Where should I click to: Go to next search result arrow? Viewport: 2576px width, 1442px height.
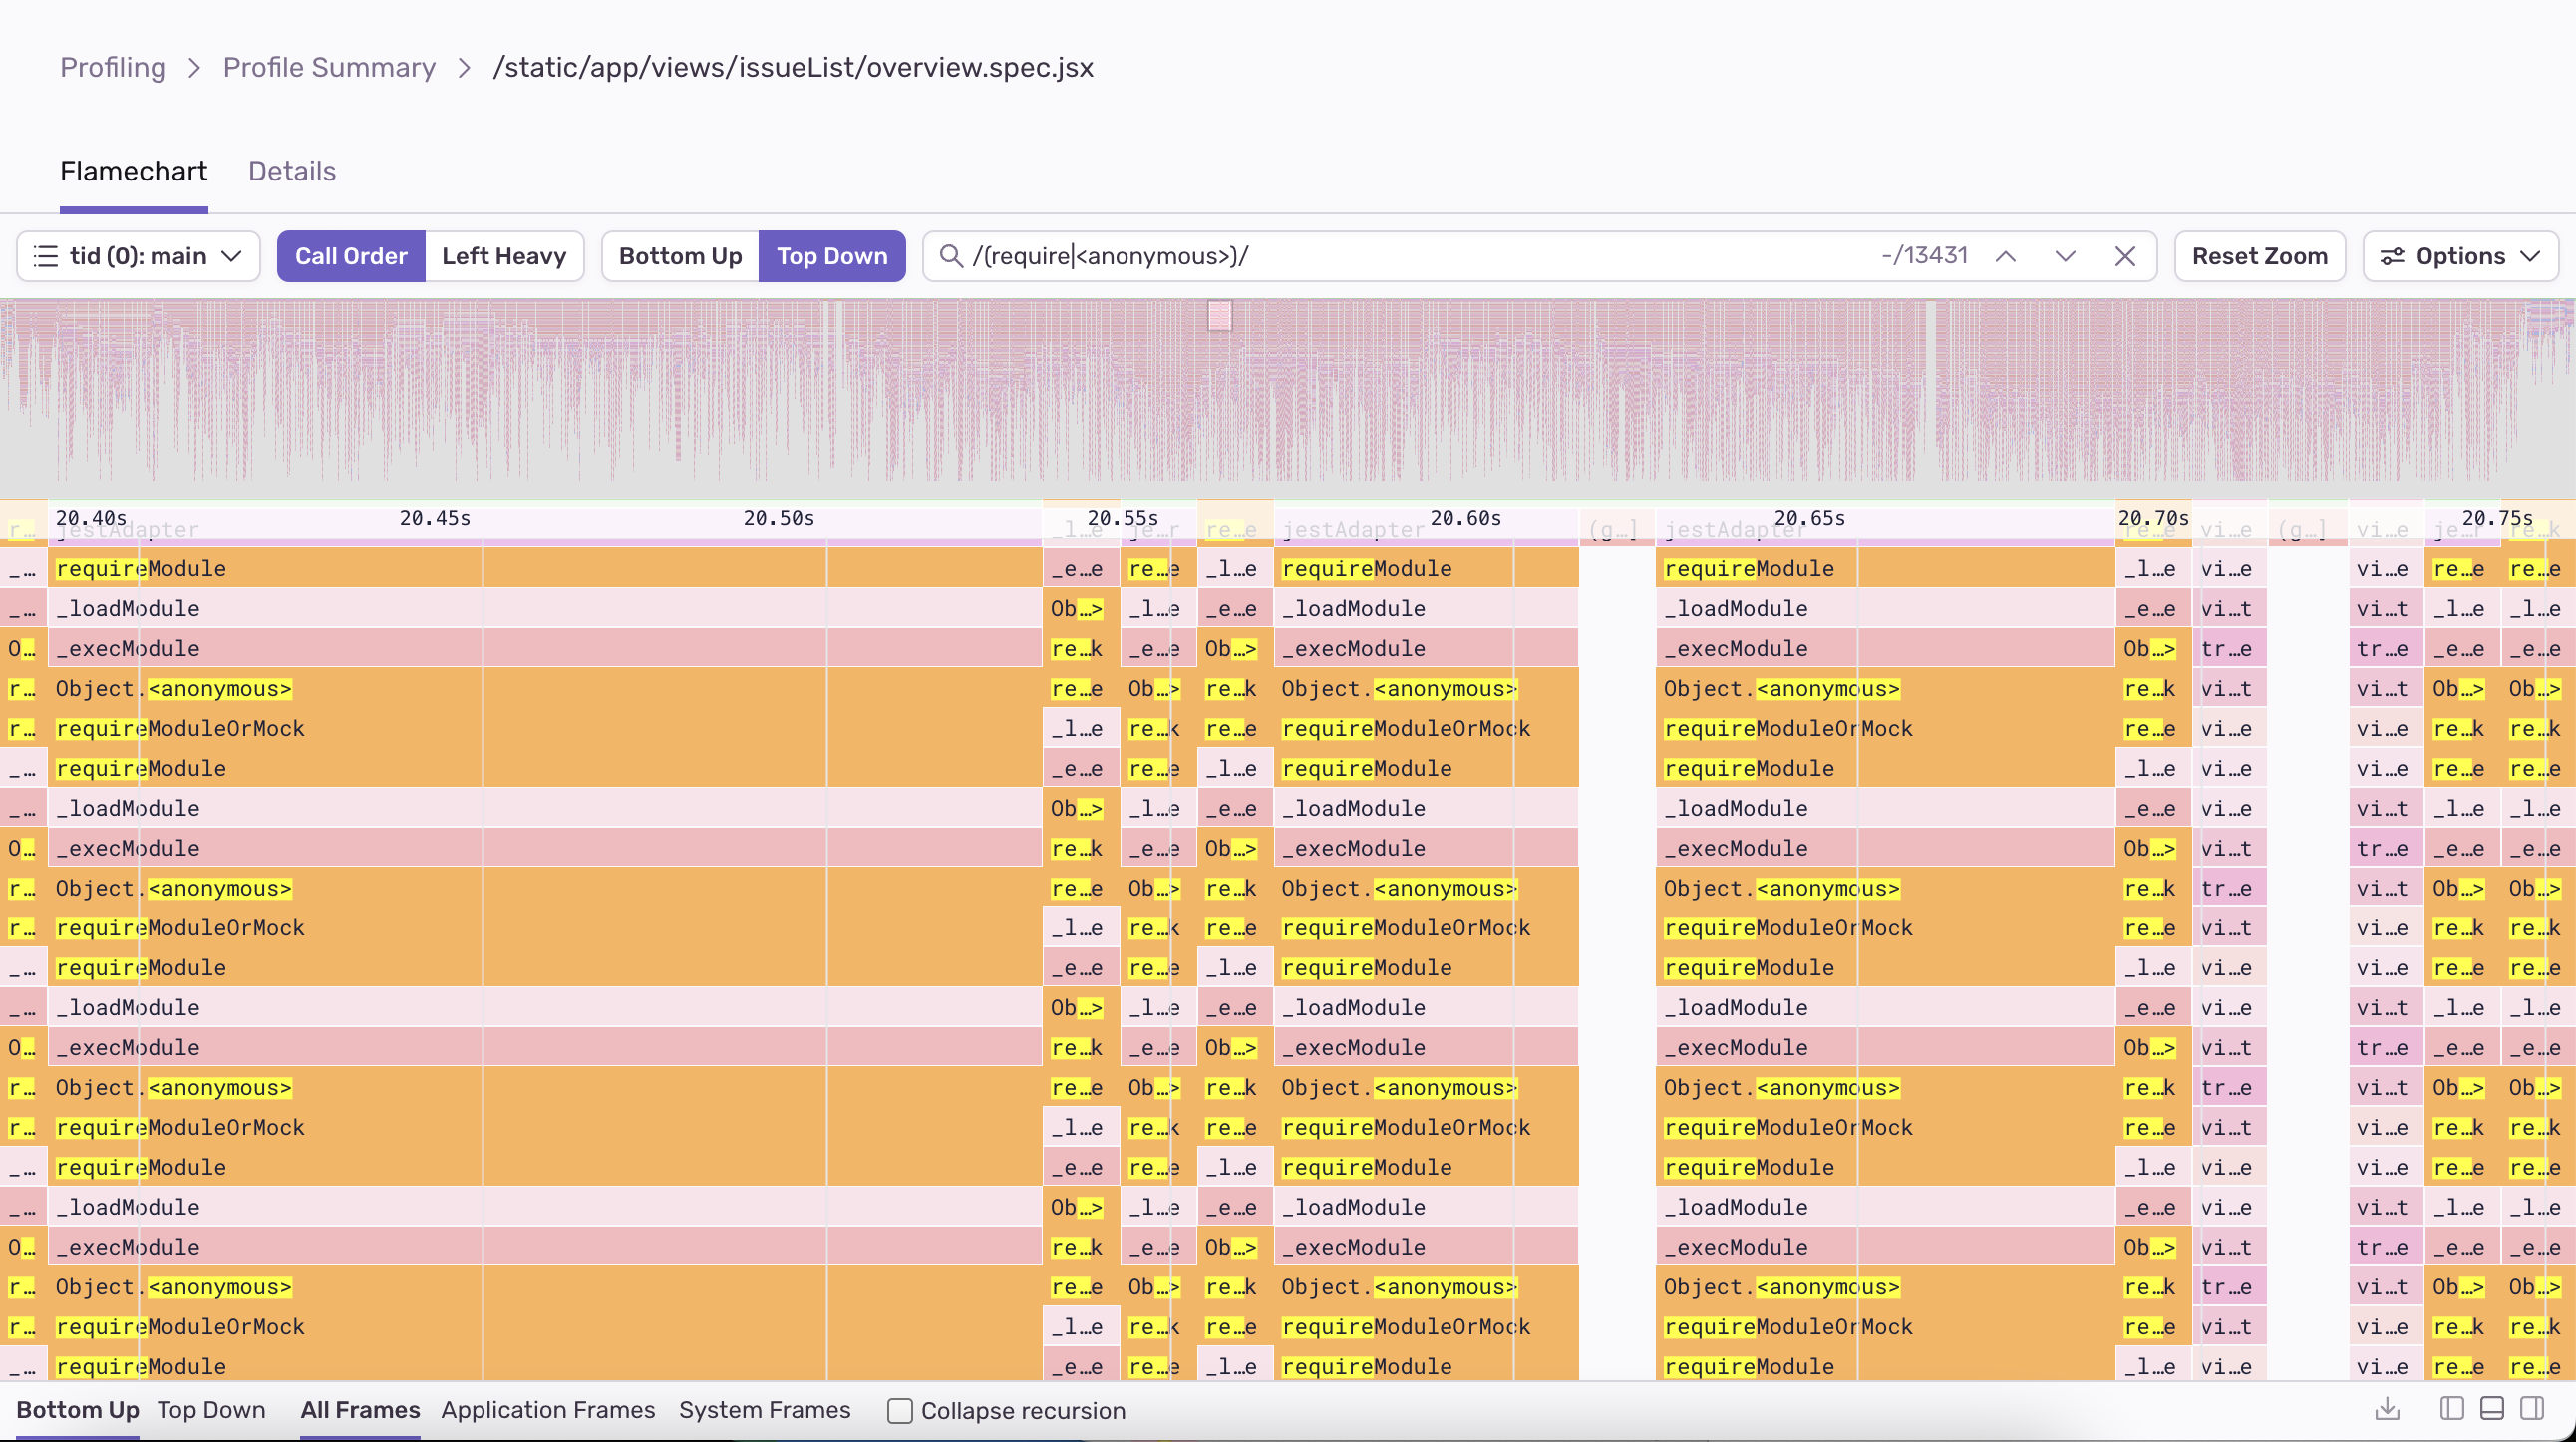[2065, 256]
